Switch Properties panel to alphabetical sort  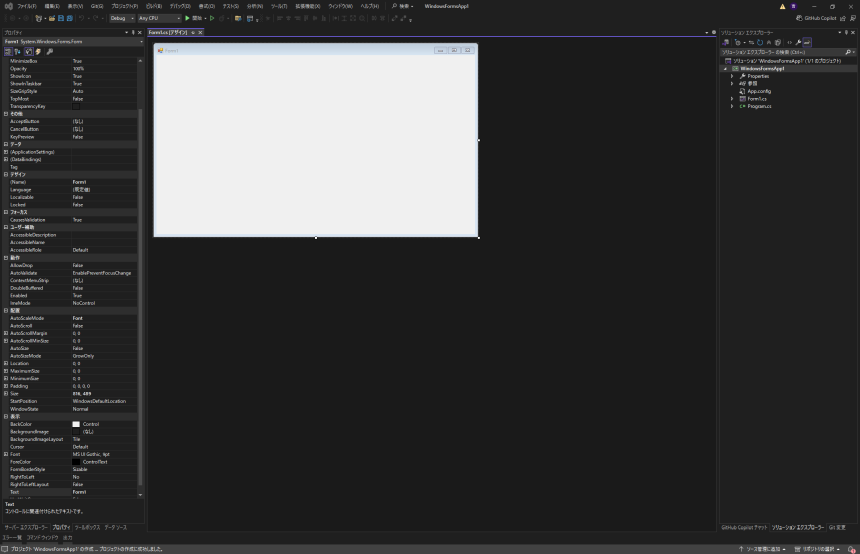(x=18, y=51)
